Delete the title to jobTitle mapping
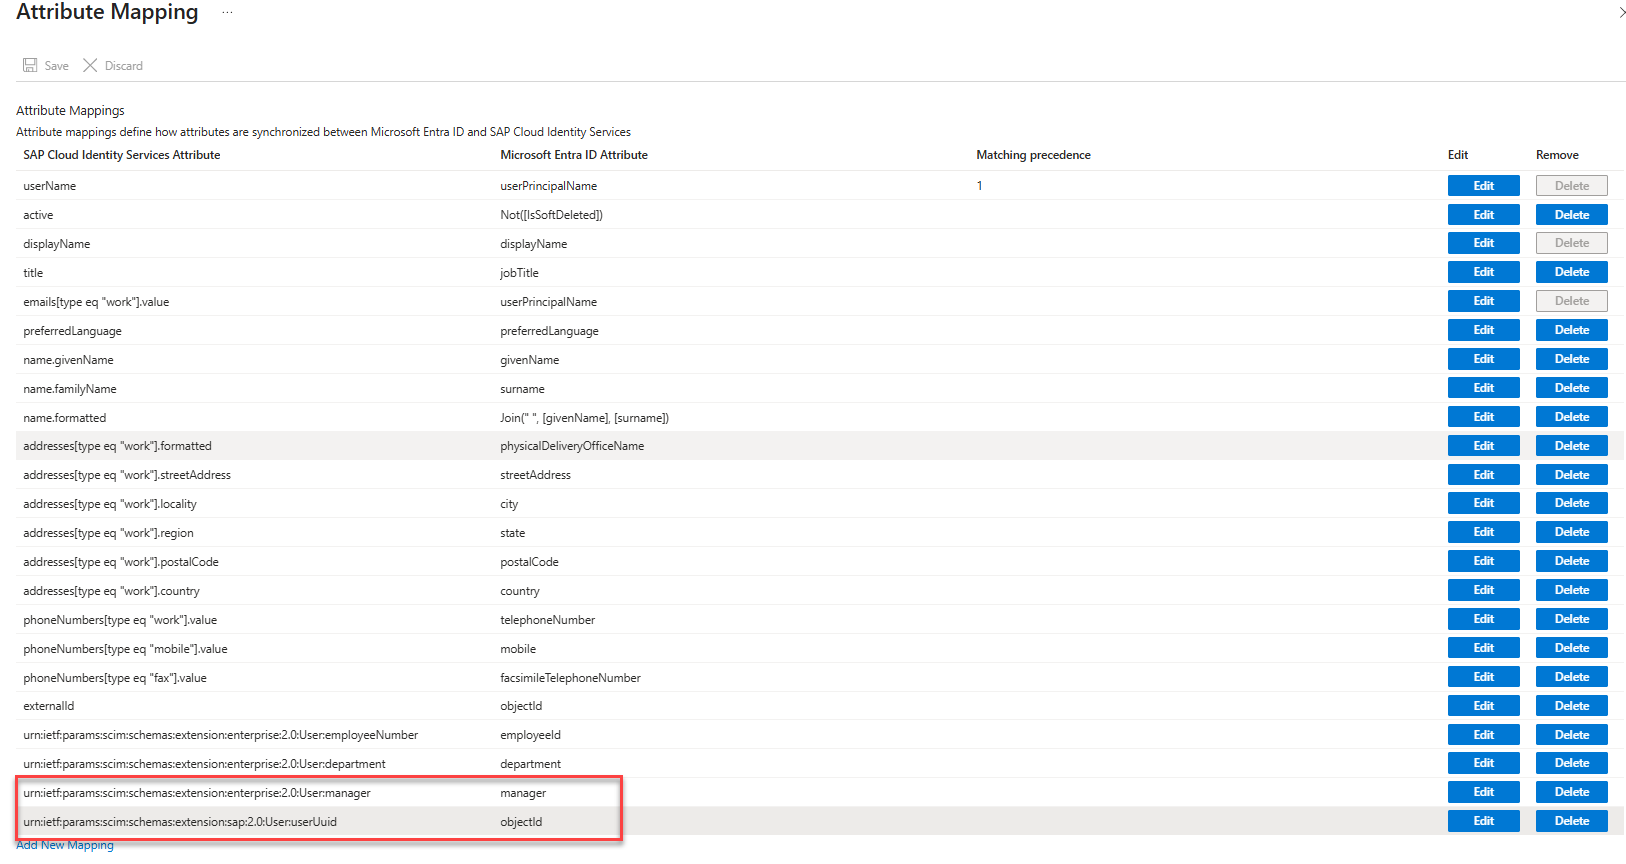Viewport: 1626px width, 864px height. (x=1571, y=272)
